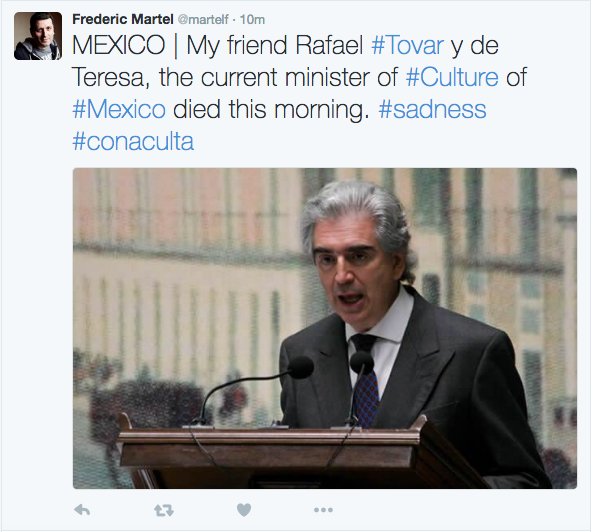Open the #Culture hashtag
591x532 pixels.
(x=452, y=77)
